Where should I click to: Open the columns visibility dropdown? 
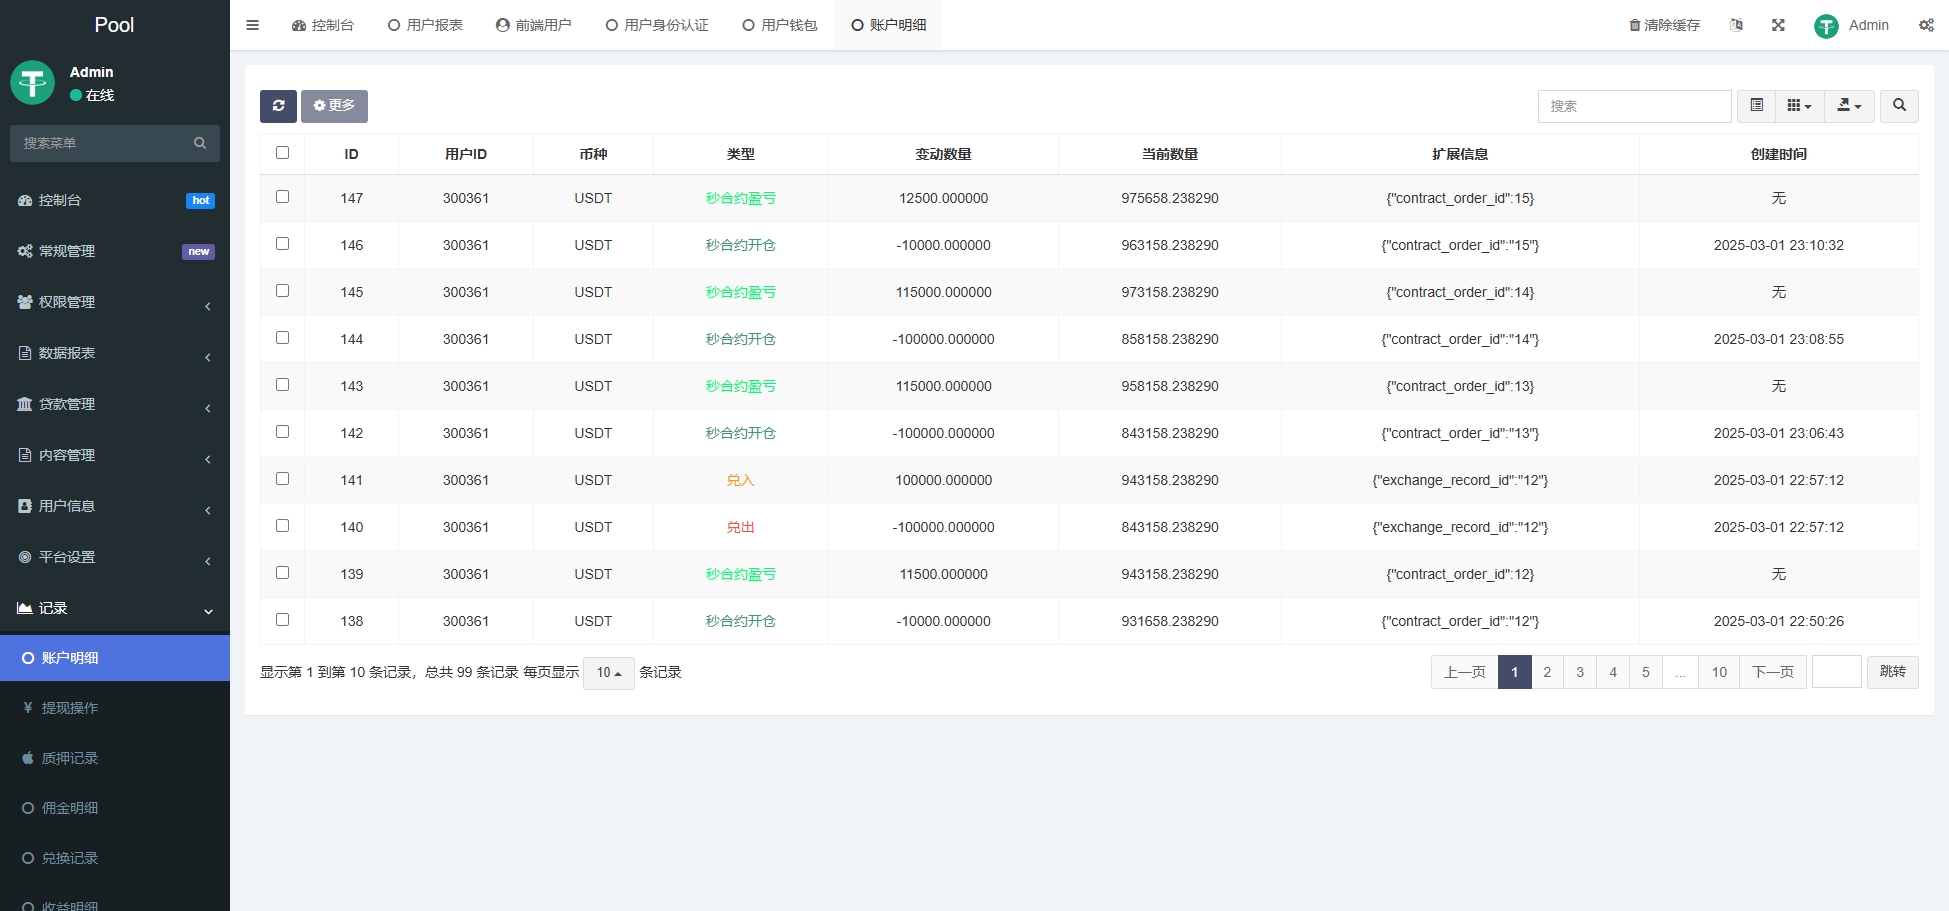[1799, 106]
